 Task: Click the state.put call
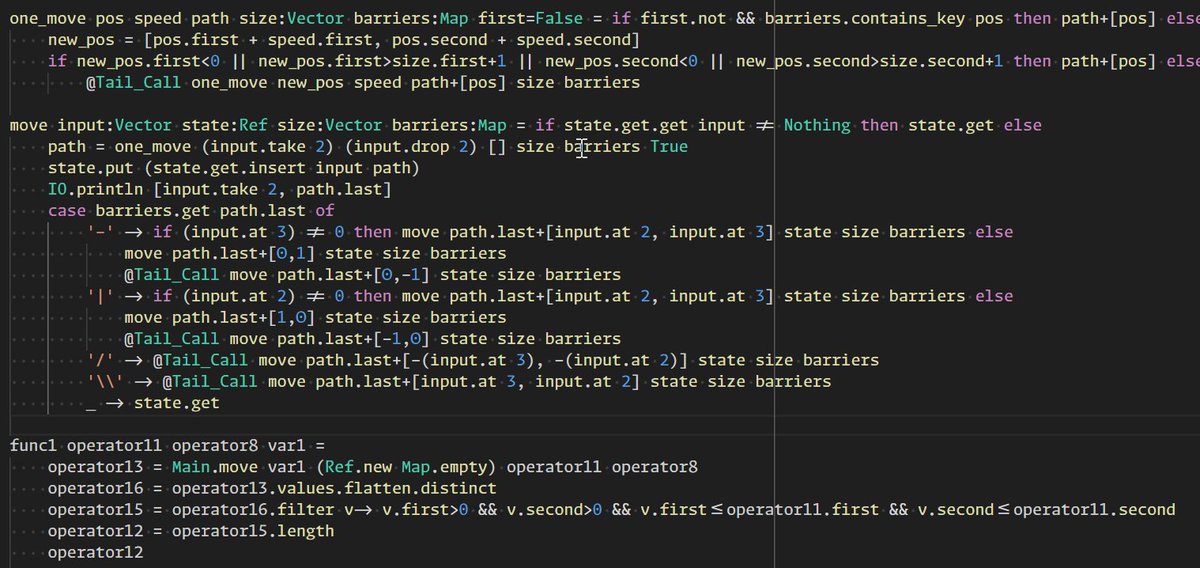coord(90,168)
